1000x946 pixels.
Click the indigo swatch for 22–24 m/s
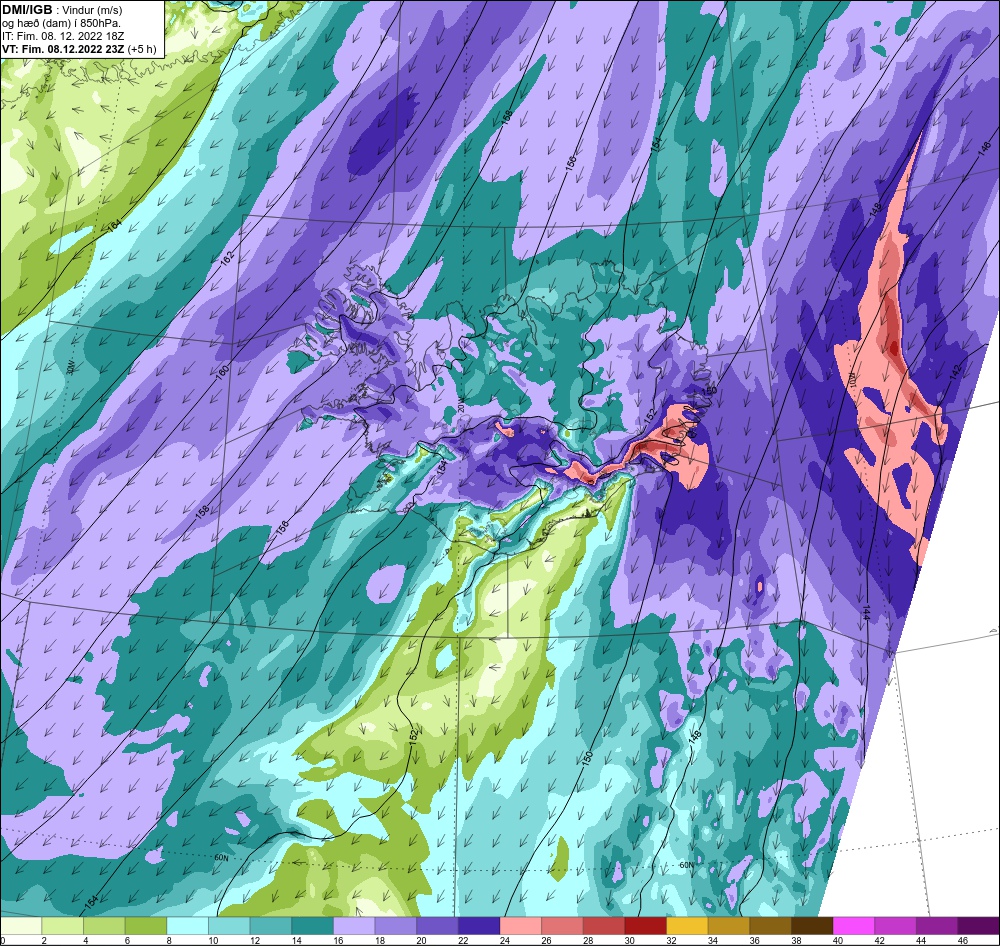(x=479, y=925)
